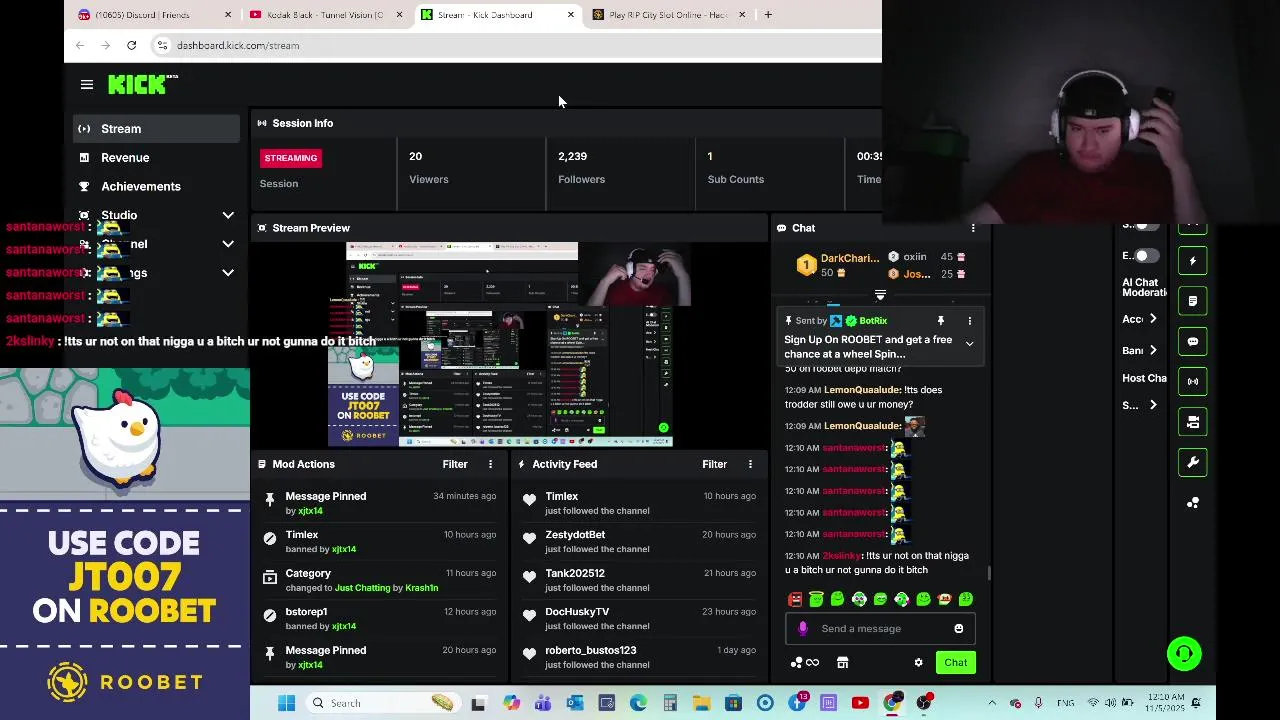The width and height of the screenshot is (1280, 720).
Task: Unpin the BotRix message with pin icon
Action: [x=940, y=321]
